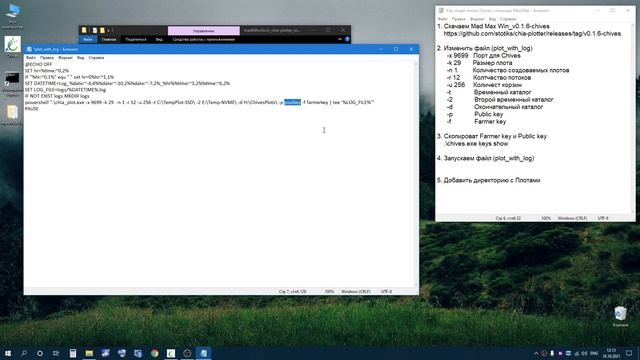This screenshot has height=360, width=640.
Task: Click '5. Добавить директорию с Плотами' line
Action: 489,180
